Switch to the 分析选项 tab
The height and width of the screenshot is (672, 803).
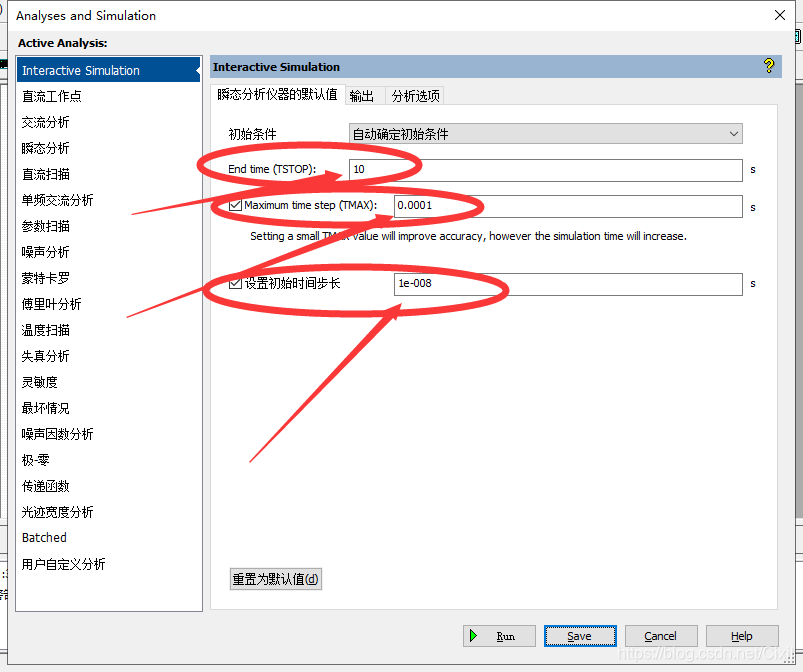[415, 96]
